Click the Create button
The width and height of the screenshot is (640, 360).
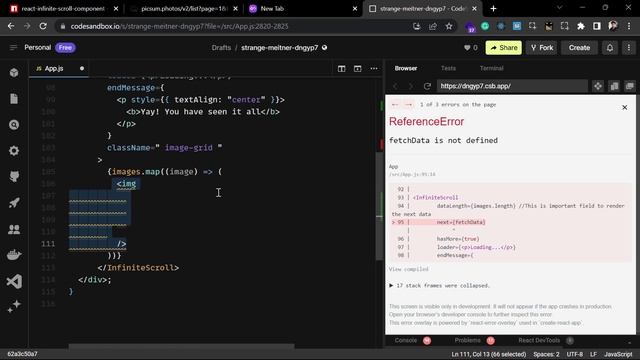(x=579, y=48)
